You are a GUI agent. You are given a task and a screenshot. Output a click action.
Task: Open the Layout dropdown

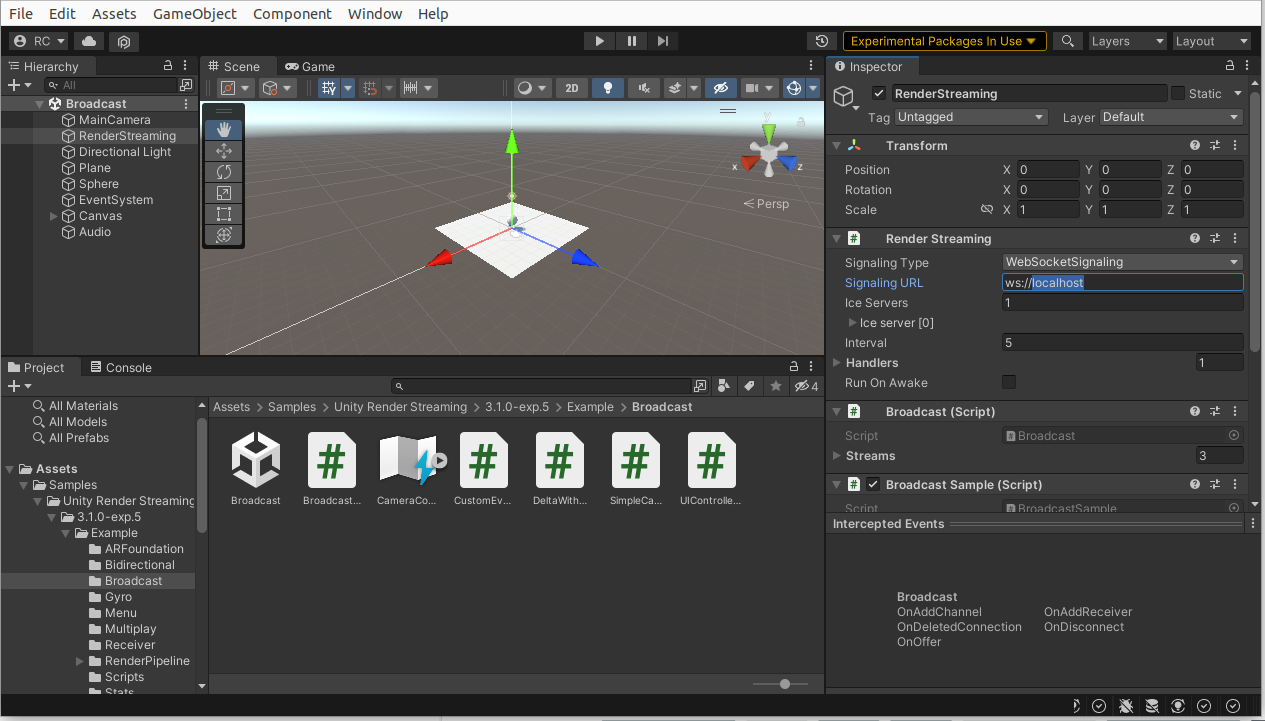point(1211,41)
